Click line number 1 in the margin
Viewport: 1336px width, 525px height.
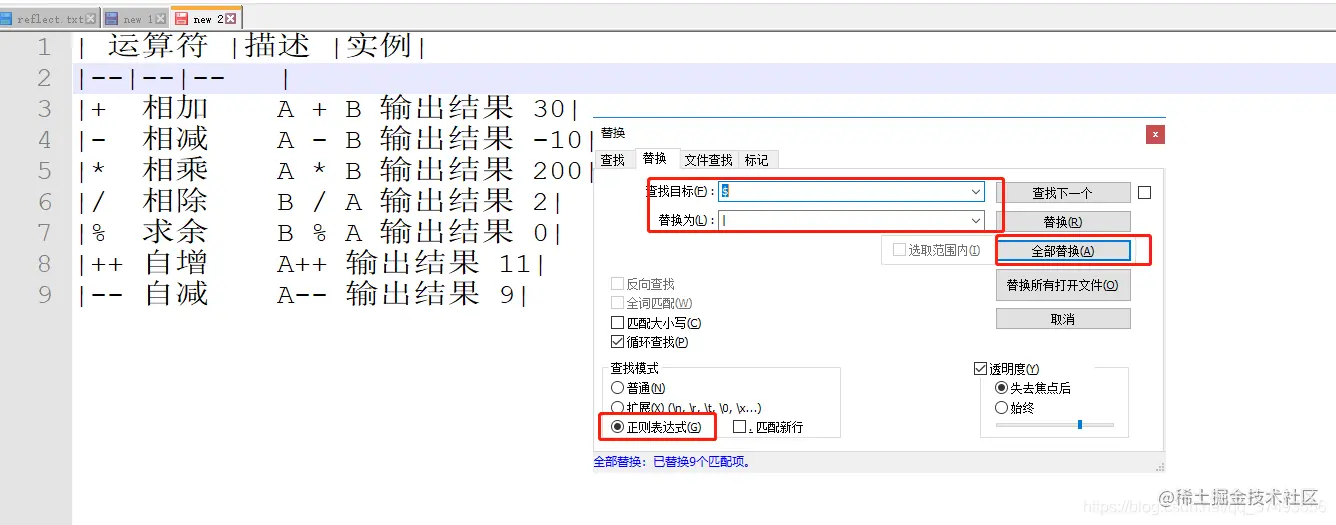coord(43,47)
